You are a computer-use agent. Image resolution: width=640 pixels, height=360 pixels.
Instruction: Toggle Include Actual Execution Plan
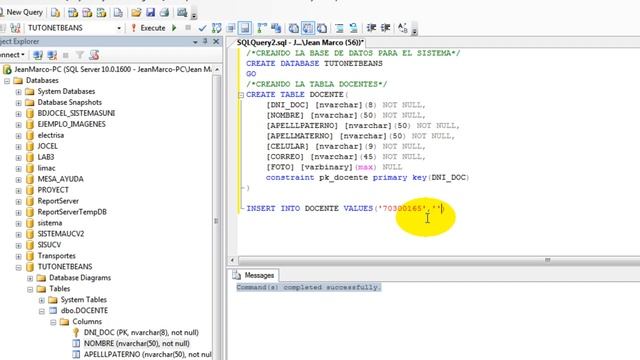[x=262, y=28]
